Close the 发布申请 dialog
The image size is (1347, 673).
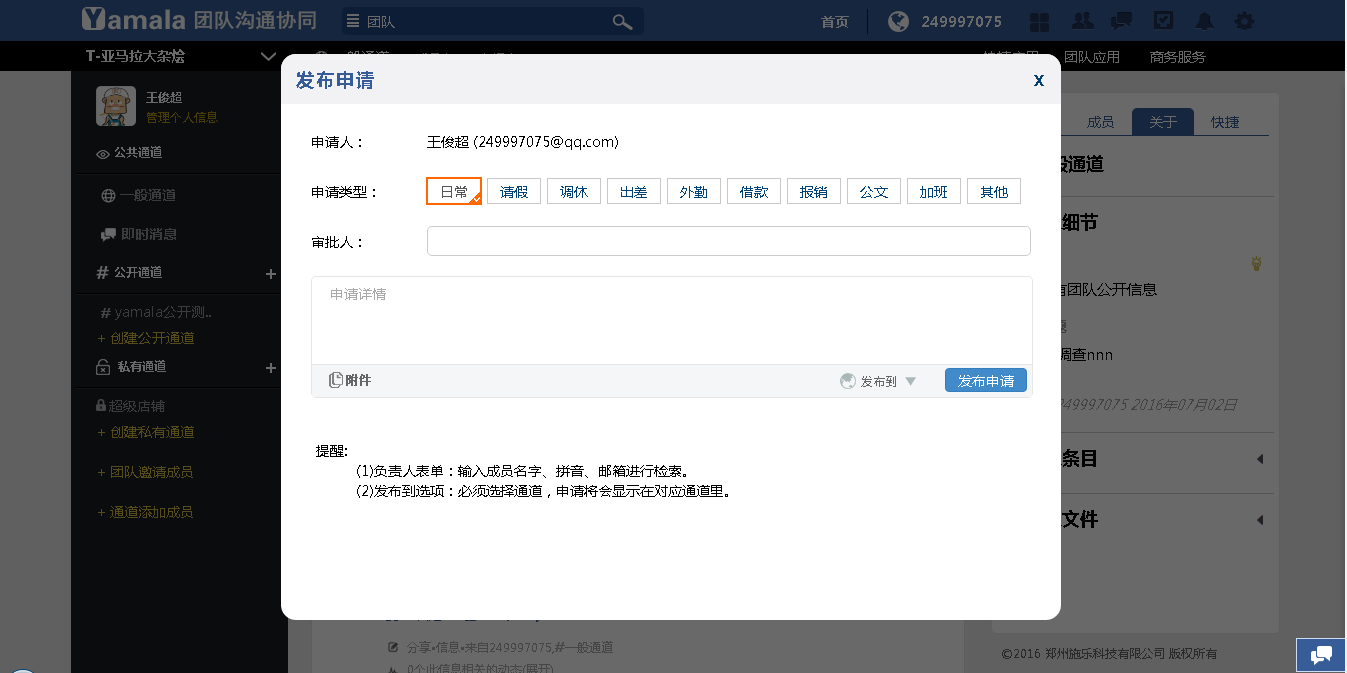point(1039,81)
